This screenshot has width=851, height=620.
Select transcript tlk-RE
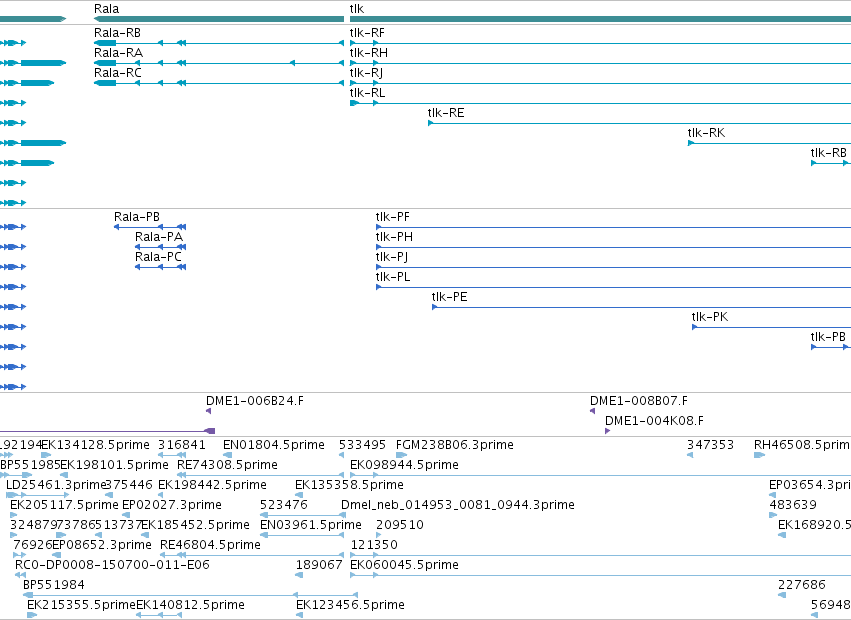(446, 113)
